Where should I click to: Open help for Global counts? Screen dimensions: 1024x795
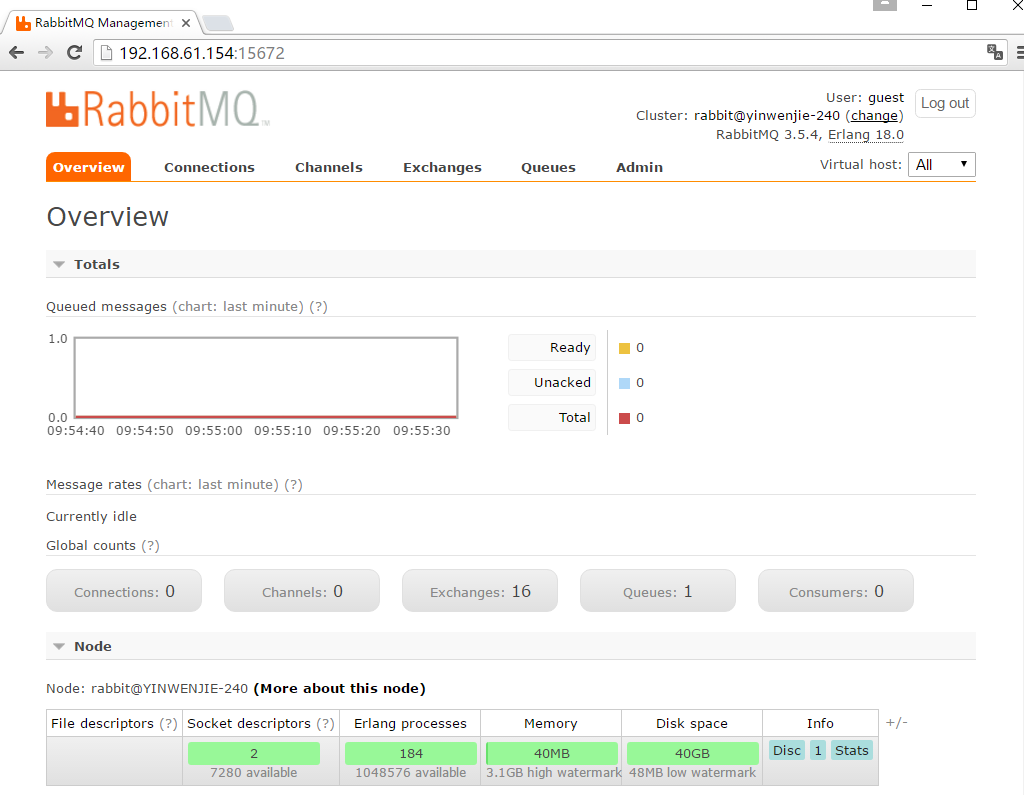click(x=150, y=545)
